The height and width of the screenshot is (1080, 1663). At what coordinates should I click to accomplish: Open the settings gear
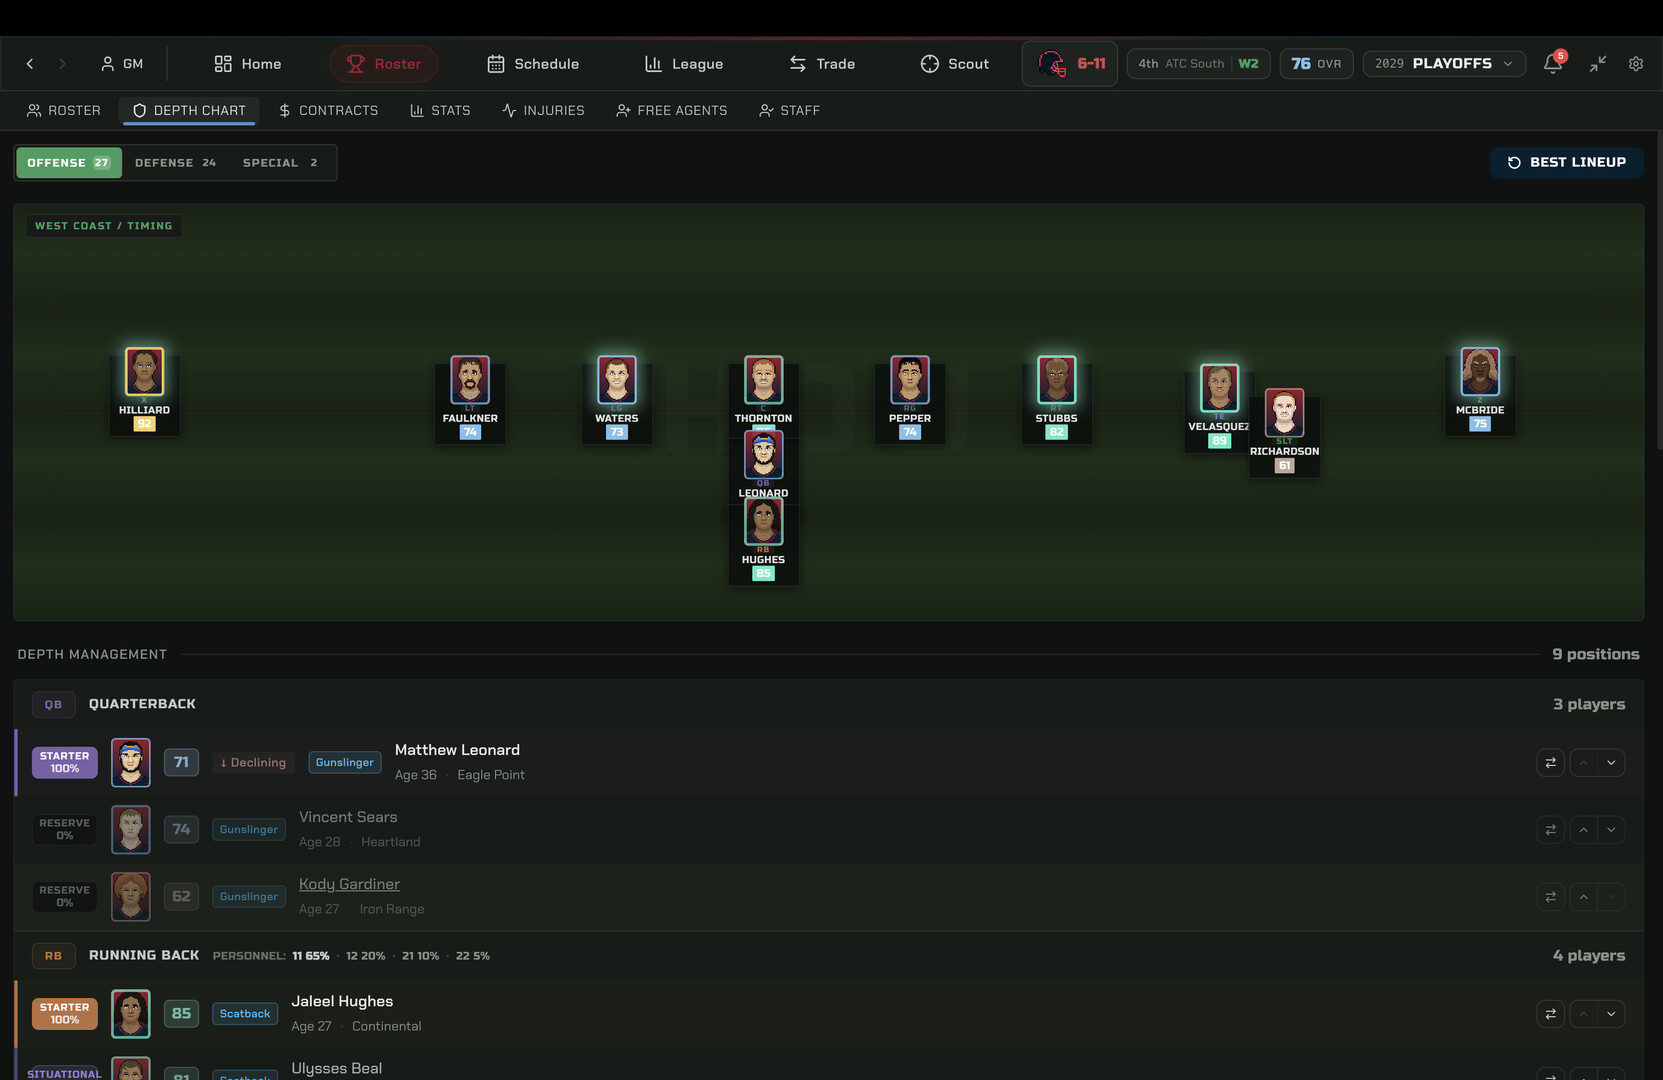pos(1636,64)
